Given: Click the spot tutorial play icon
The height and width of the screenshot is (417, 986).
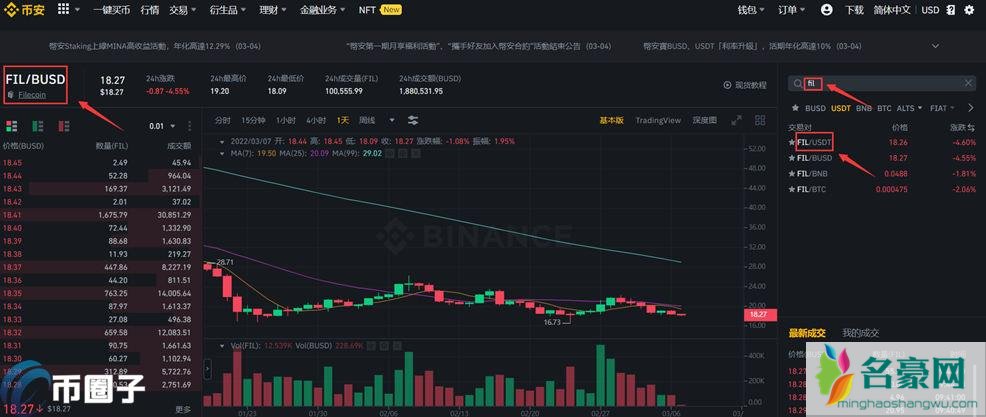Looking at the screenshot, I should click(728, 84).
